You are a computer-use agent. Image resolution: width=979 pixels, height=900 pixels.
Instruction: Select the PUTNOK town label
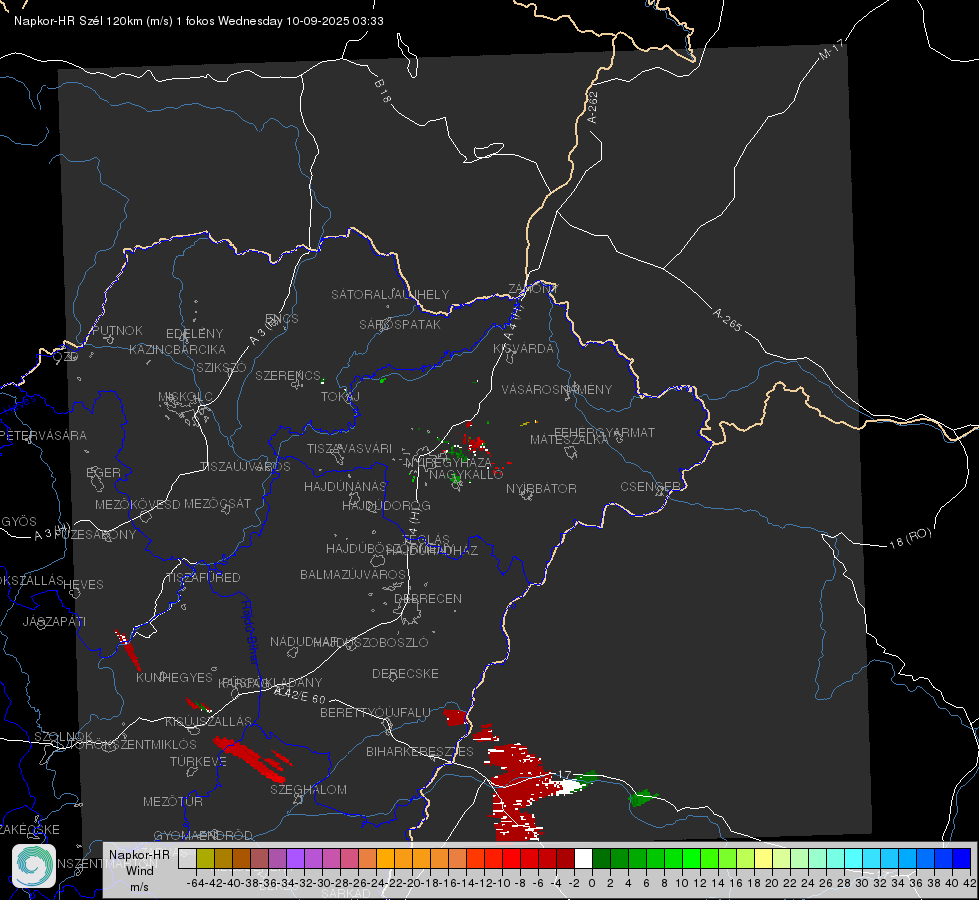117,330
